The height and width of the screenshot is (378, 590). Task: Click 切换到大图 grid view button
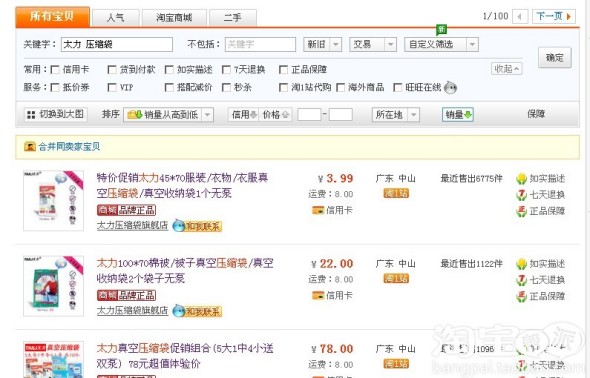tap(56, 114)
